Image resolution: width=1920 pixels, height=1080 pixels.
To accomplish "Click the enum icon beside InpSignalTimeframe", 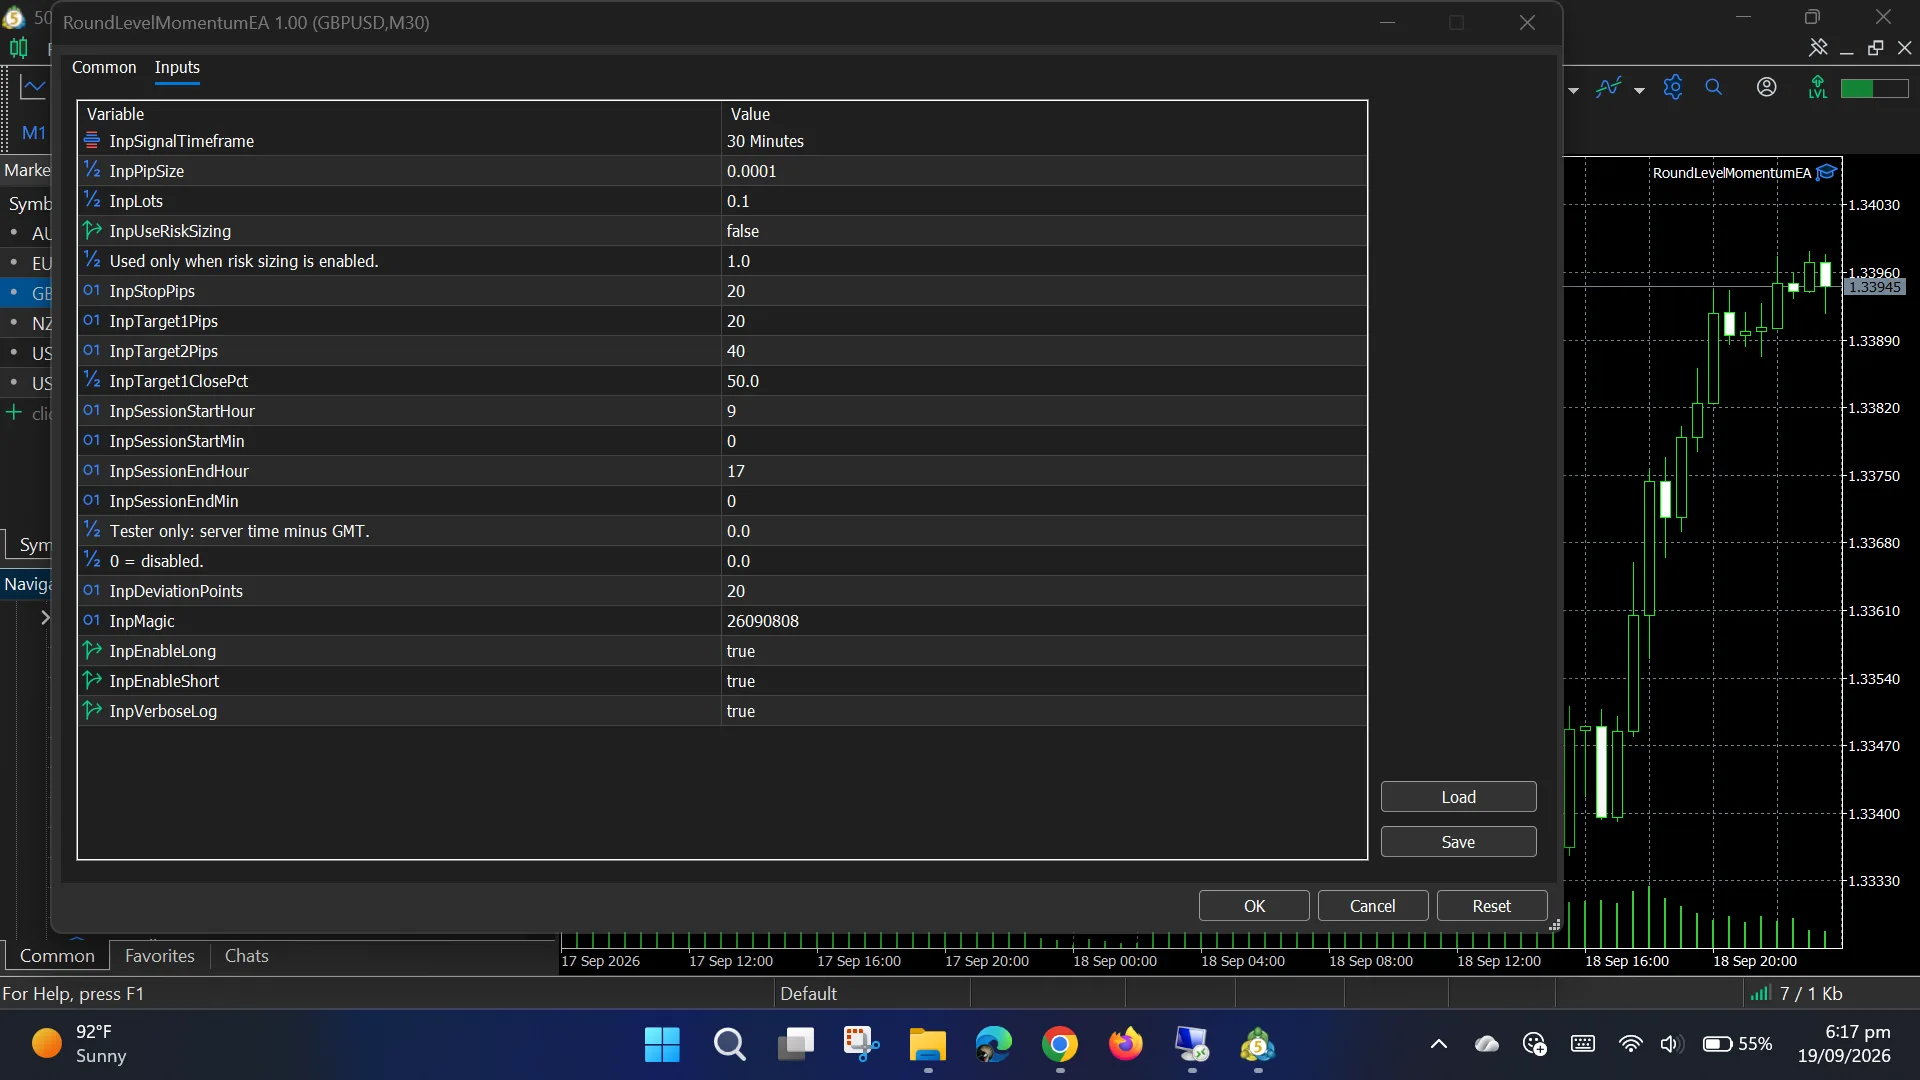I will (92, 140).
